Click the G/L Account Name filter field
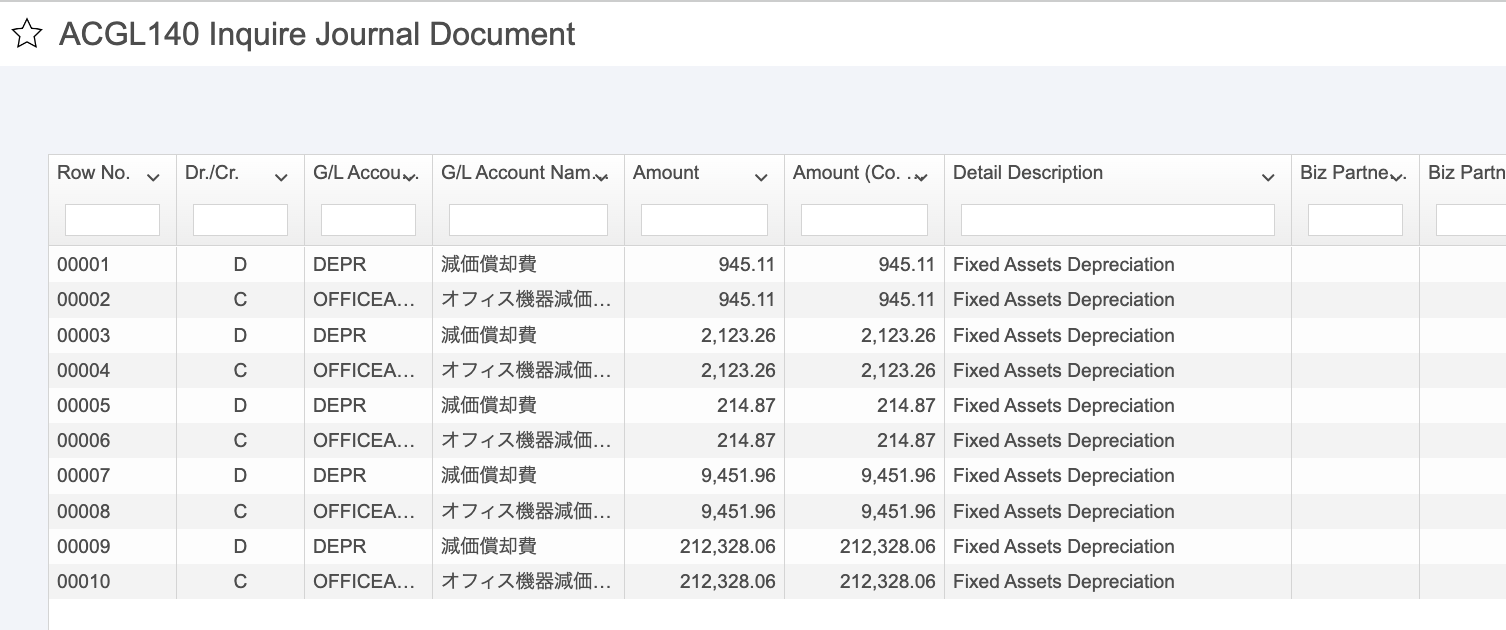This screenshot has height=630, width=1506. (x=528, y=220)
